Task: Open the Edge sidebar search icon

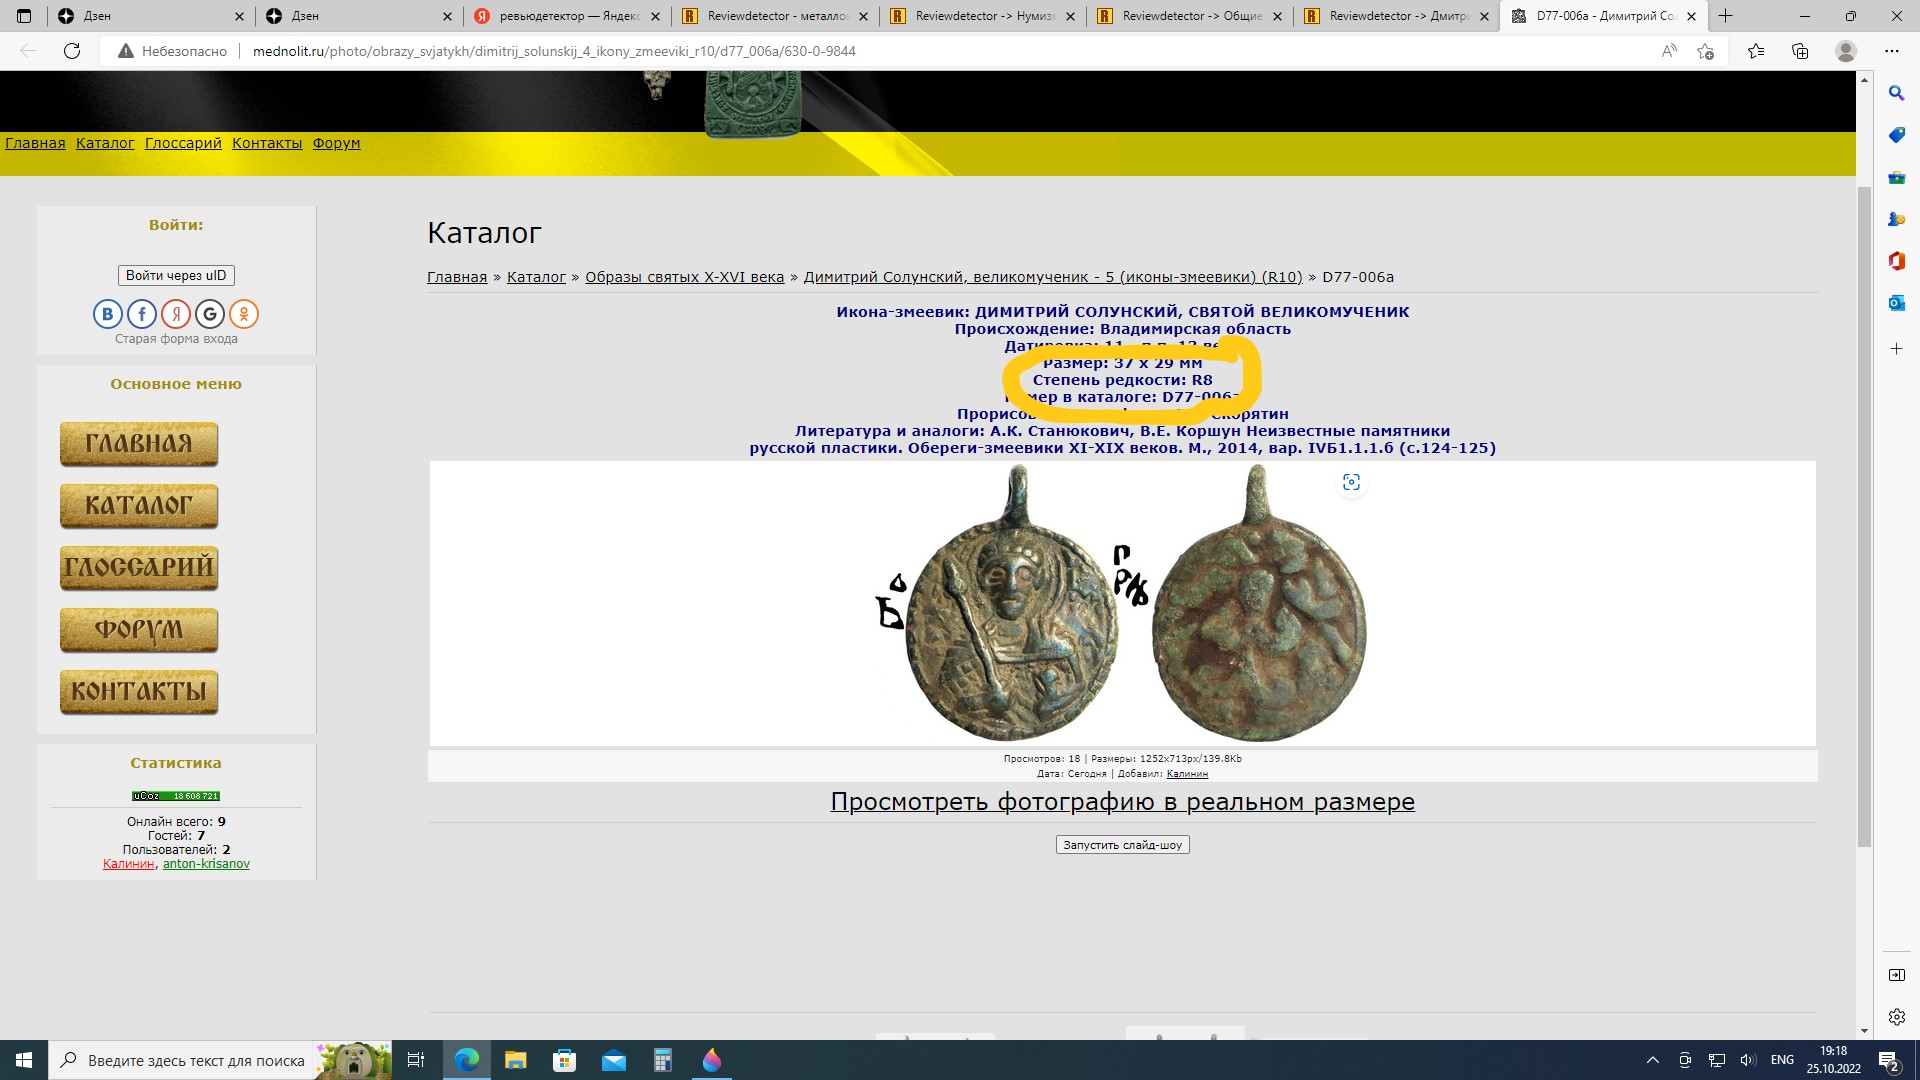Action: pyautogui.click(x=1896, y=93)
